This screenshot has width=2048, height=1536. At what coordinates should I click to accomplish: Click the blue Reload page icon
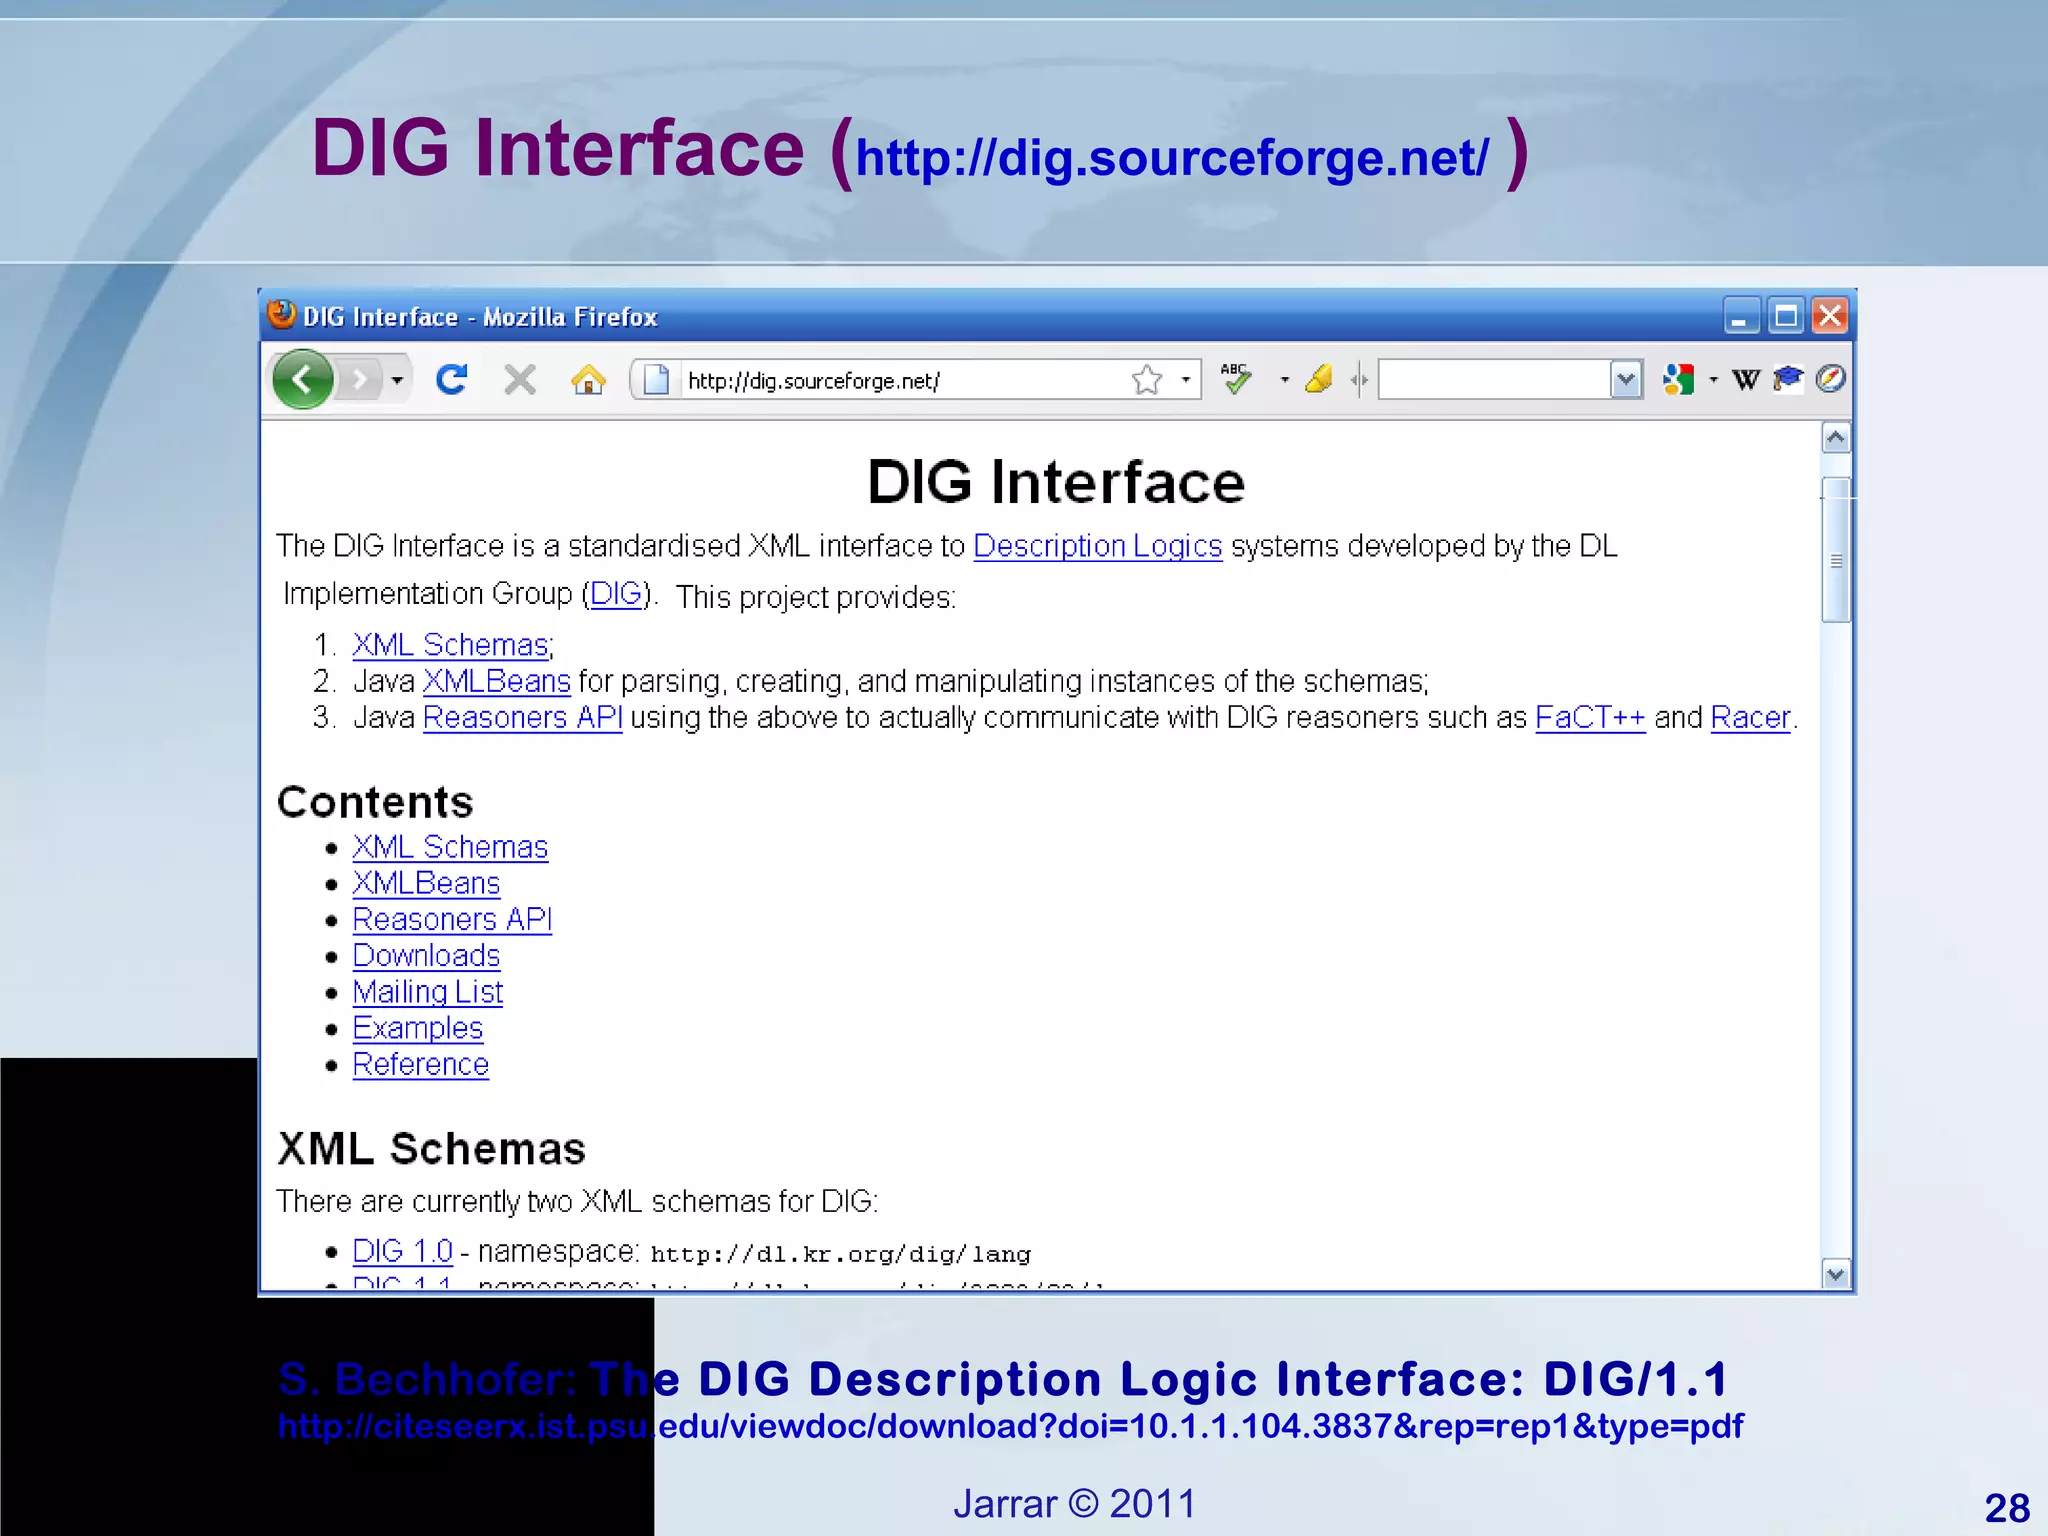point(451,380)
